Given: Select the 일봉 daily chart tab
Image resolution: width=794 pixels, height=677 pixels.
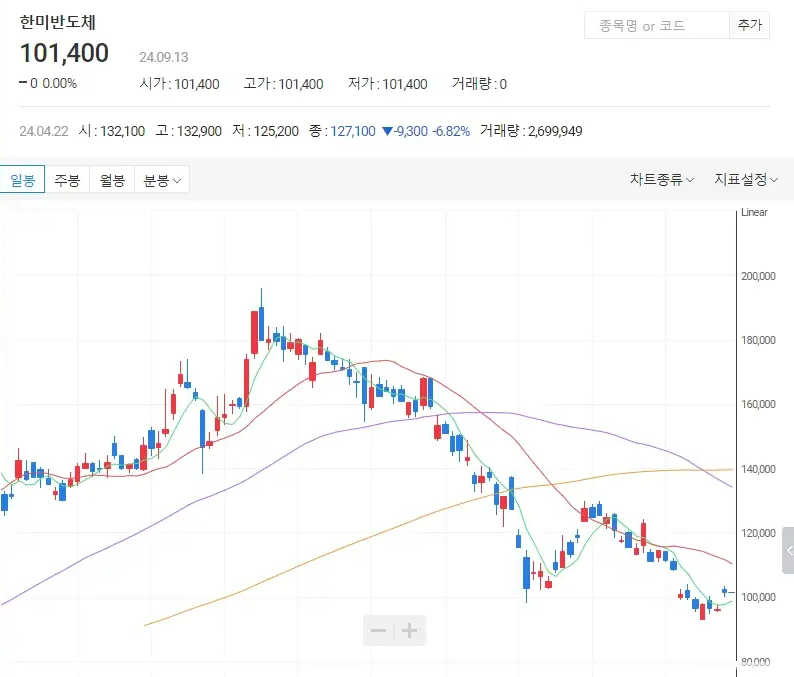Looking at the screenshot, I should tap(22, 179).
